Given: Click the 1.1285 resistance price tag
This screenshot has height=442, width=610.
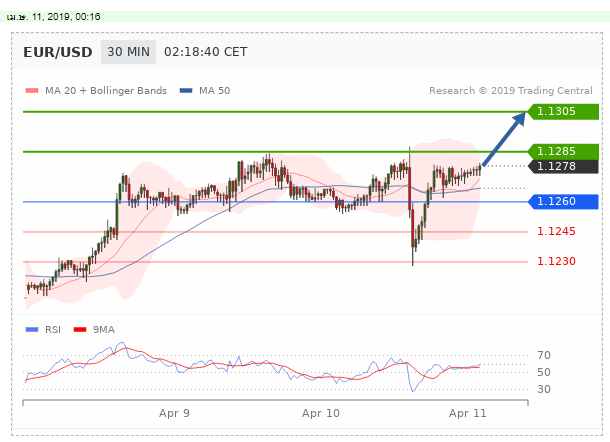Looking at the screenshot, I should [x=563, y=151].
